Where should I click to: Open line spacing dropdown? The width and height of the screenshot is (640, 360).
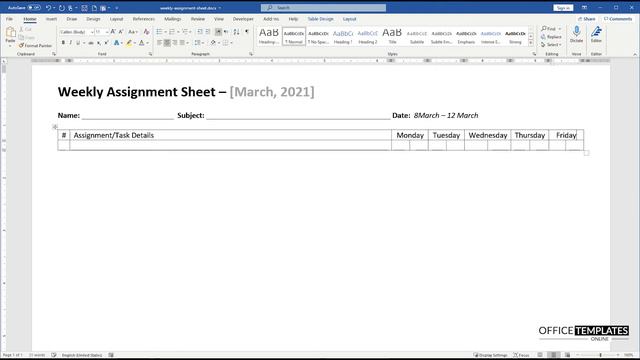(x=198, y=43)
